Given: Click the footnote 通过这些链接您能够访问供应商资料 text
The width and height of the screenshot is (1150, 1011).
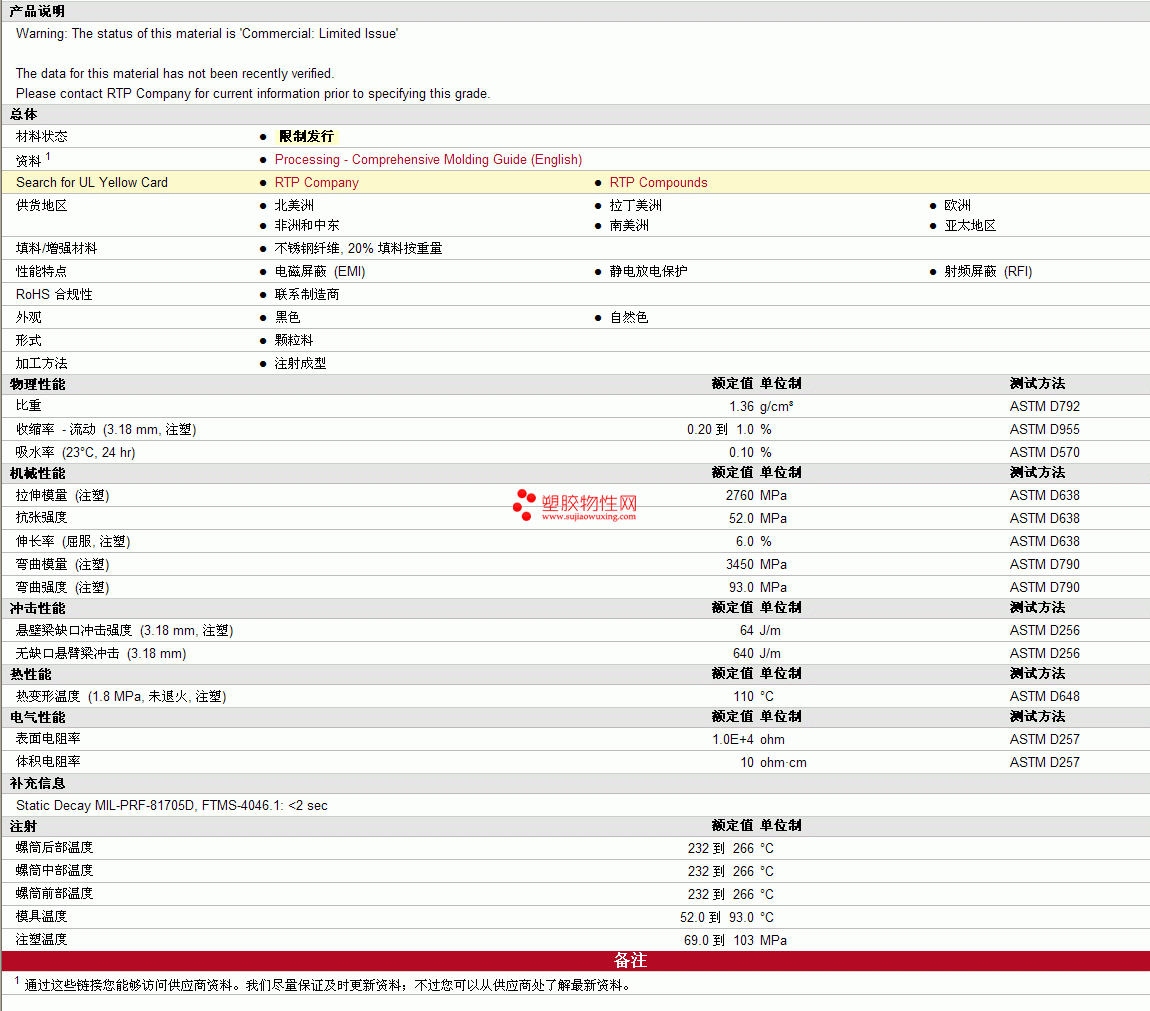Looking at the screenshot, I should coord(327,985).
